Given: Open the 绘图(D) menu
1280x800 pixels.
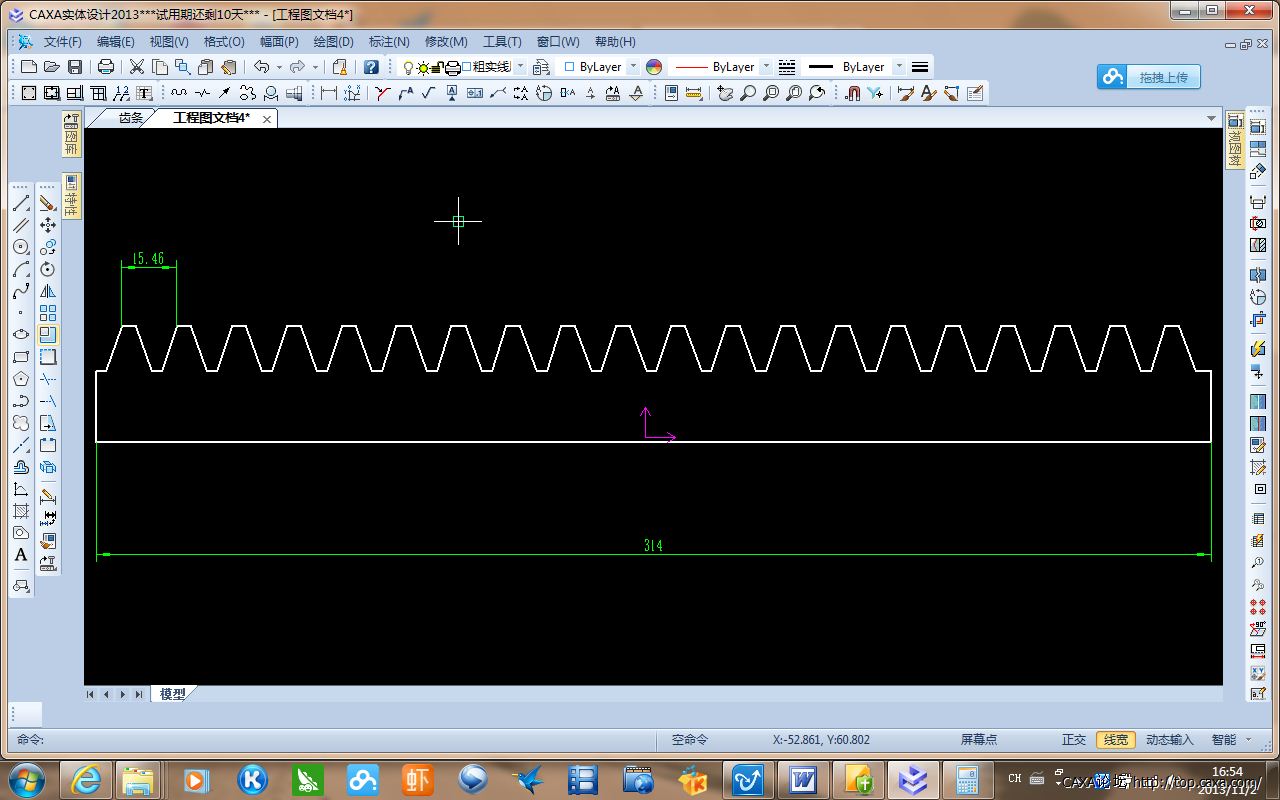Looking at the screenshot, I should [334, 42].
